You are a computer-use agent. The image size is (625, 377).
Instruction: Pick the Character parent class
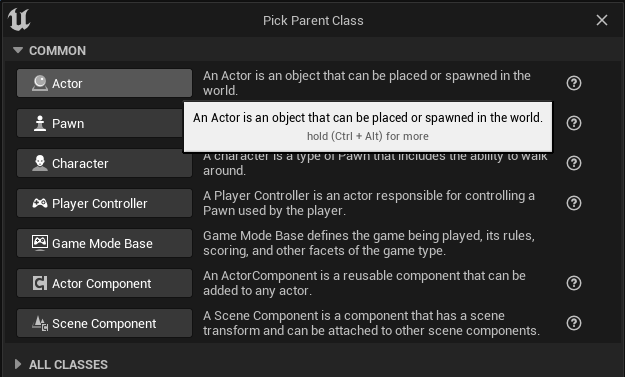[x=104, y=163]
